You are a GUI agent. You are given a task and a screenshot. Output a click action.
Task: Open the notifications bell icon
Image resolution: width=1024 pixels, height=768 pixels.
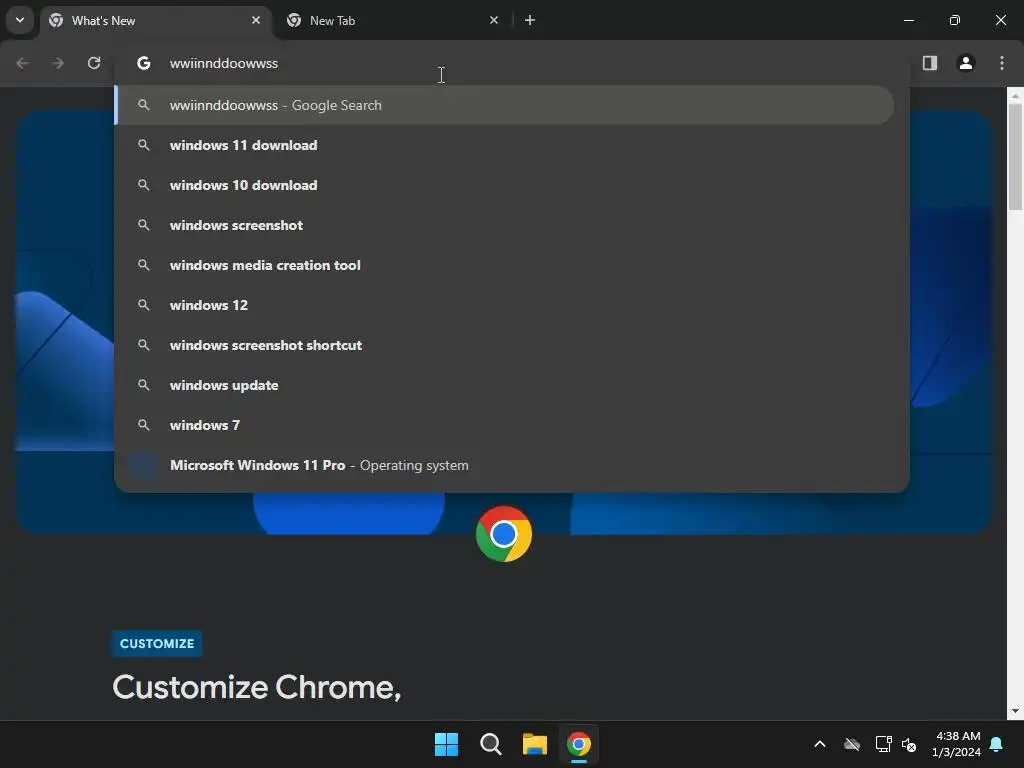click(x=997, y=744)
